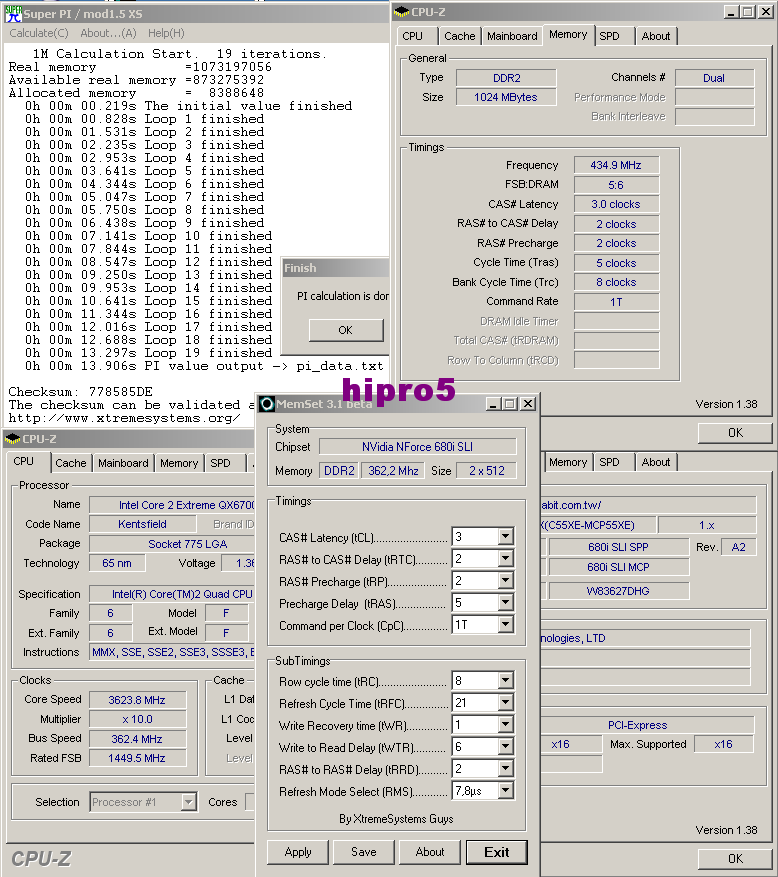
Task: Click the Command Rate value 1T
Action: click(x=616, y=301)
